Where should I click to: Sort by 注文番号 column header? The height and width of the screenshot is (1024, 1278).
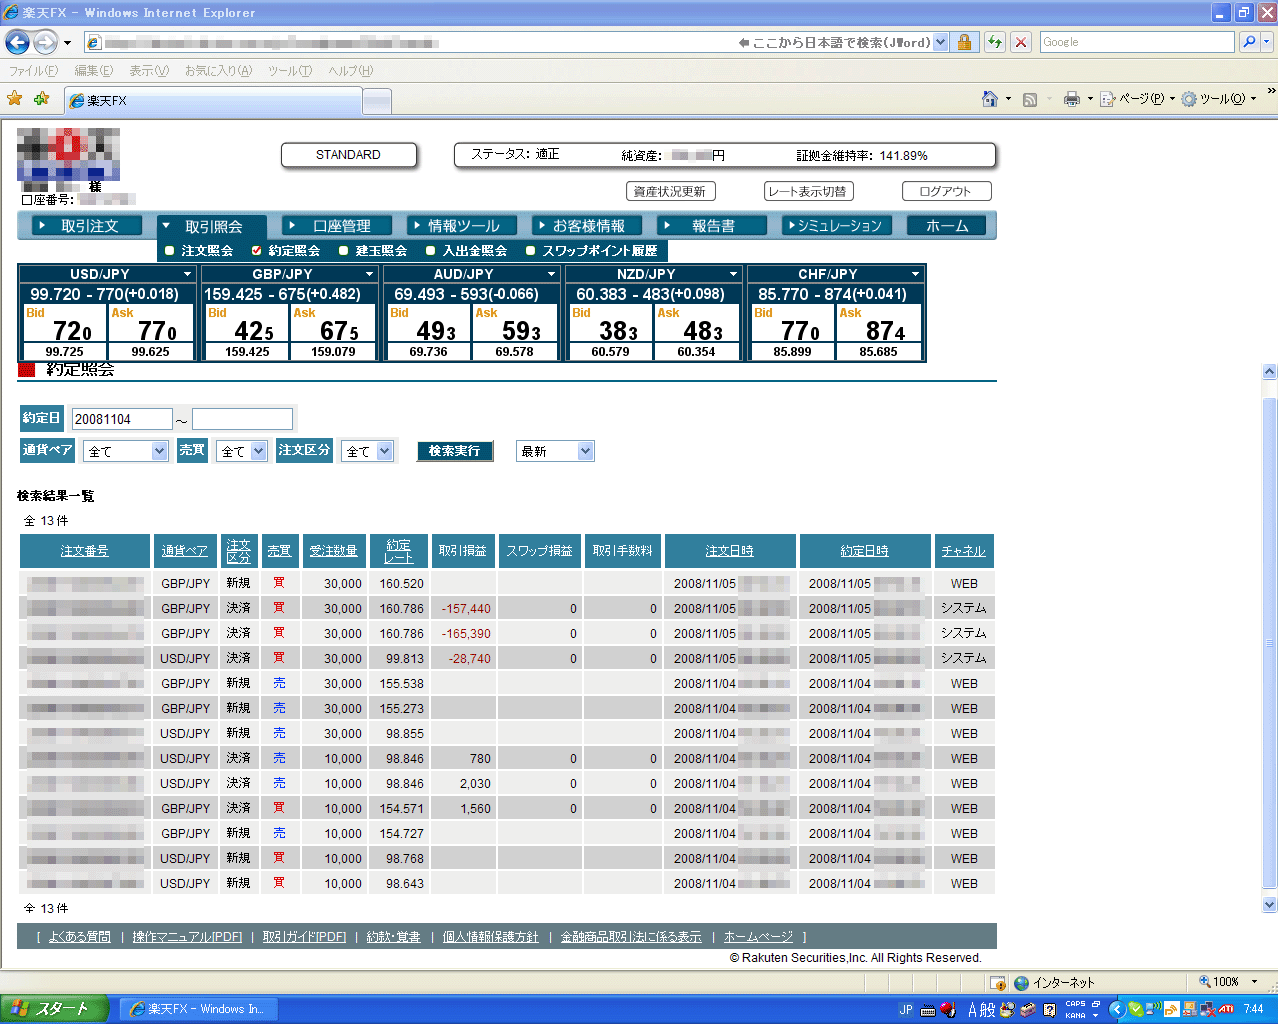point(85,551)
